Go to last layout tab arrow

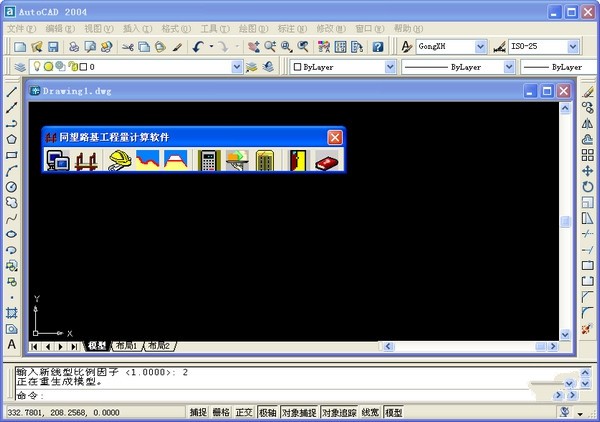tap(74, 347)
